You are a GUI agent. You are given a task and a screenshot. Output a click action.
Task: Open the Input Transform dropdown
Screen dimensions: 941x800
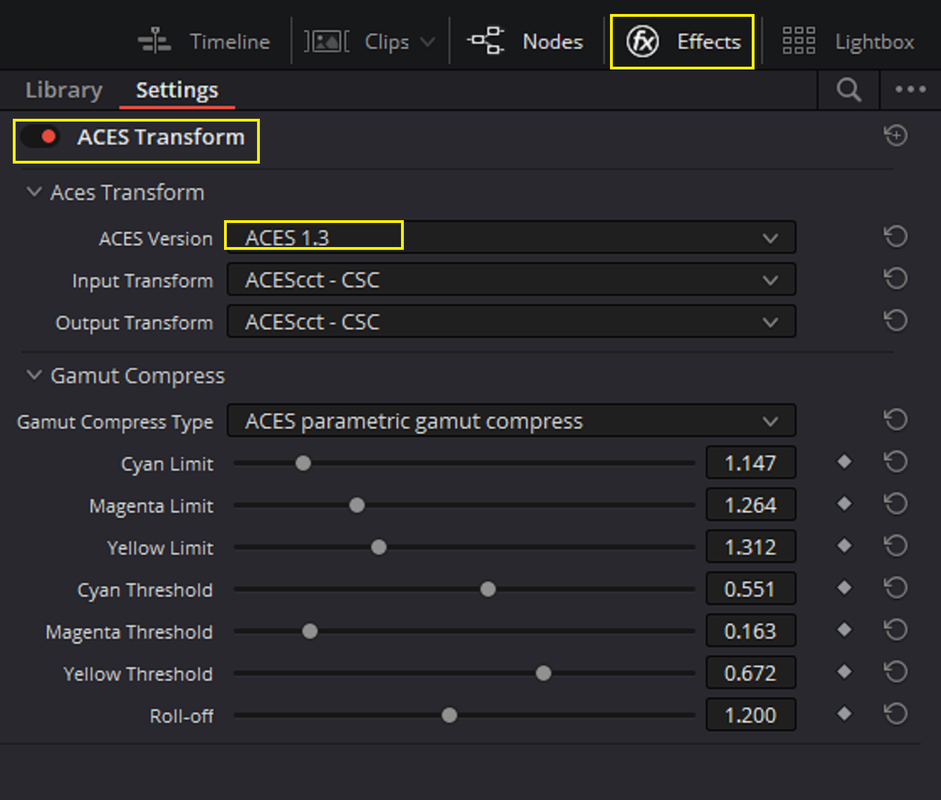511,279
